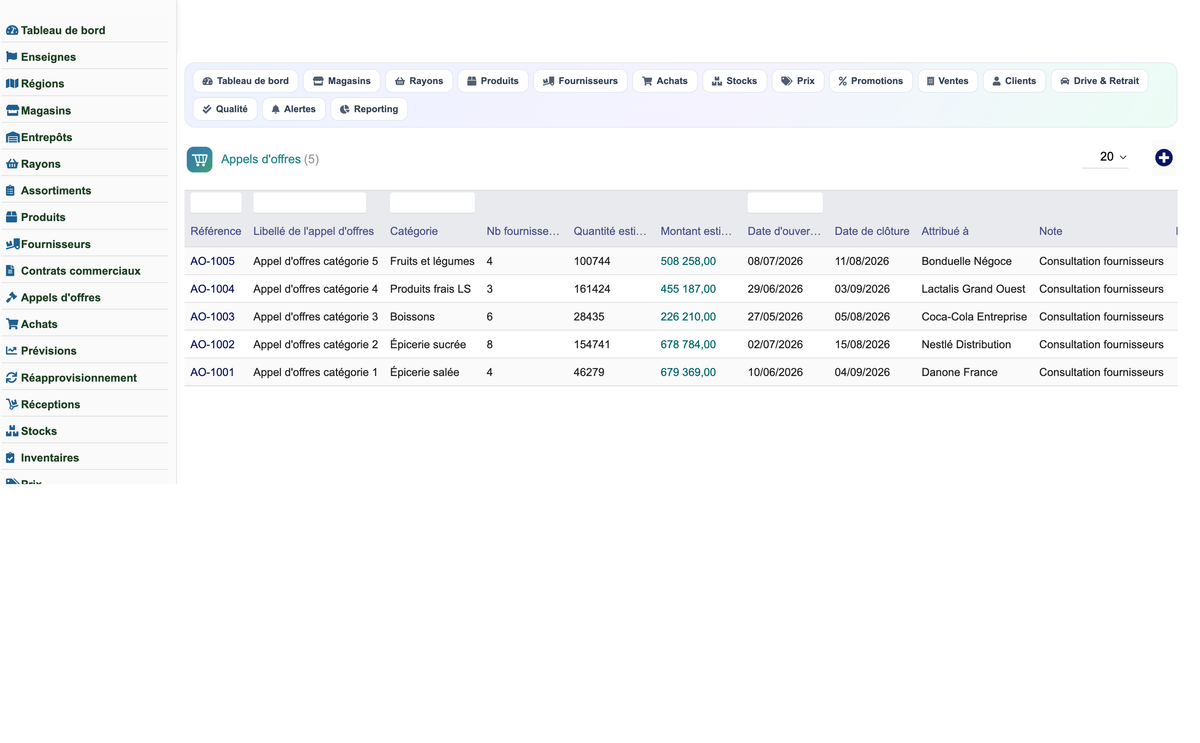The image size is (1200, 743).
Task: Switch to Stocks top tab
Action: pos(735,81)
